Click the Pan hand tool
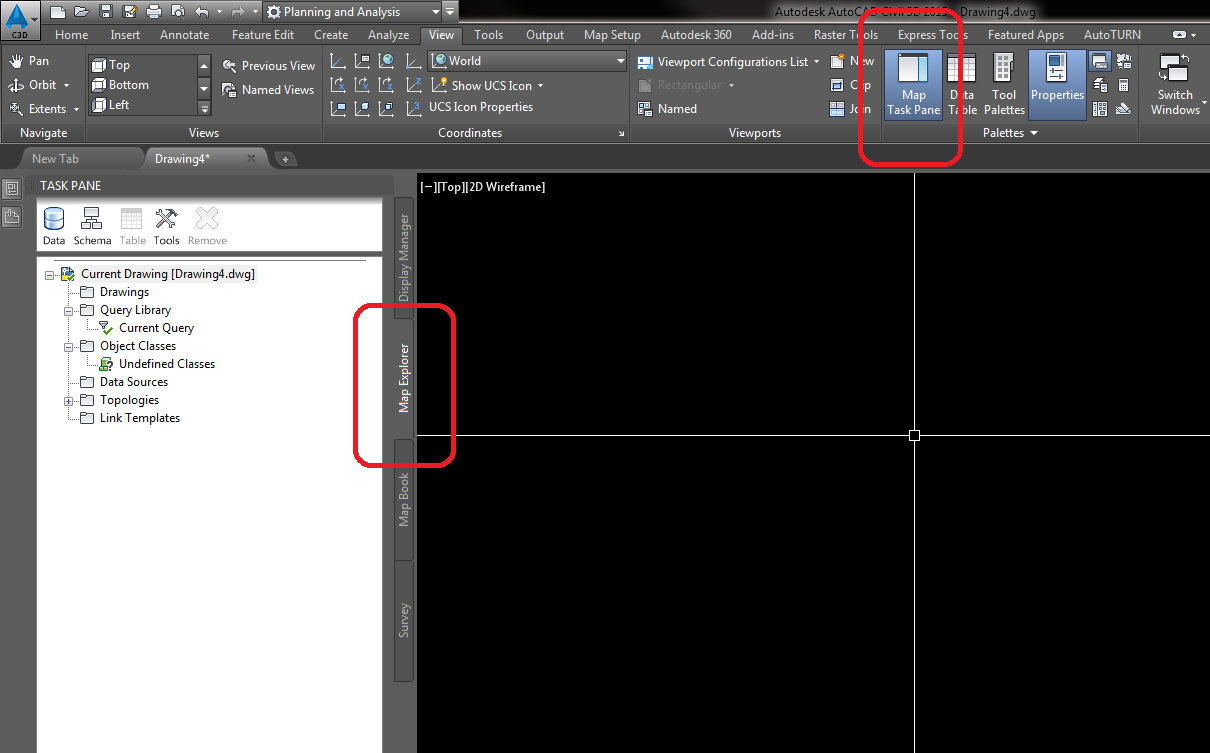This screenshot has height=753, width=1210. pos(29,61)
